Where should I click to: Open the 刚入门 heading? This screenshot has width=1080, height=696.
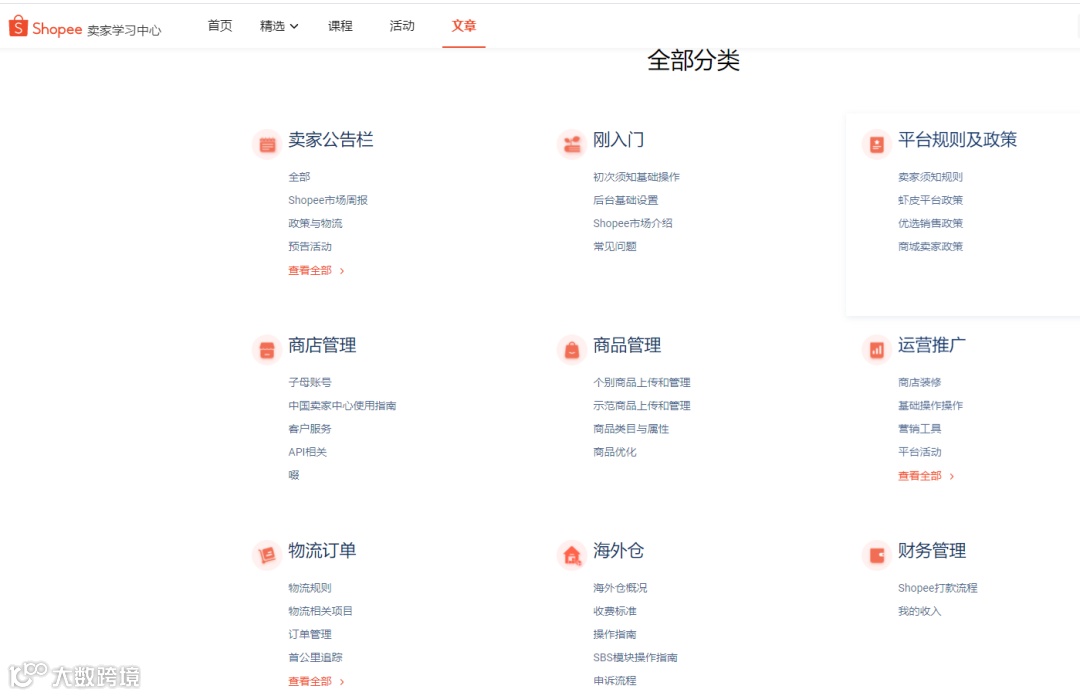[619, 140]
